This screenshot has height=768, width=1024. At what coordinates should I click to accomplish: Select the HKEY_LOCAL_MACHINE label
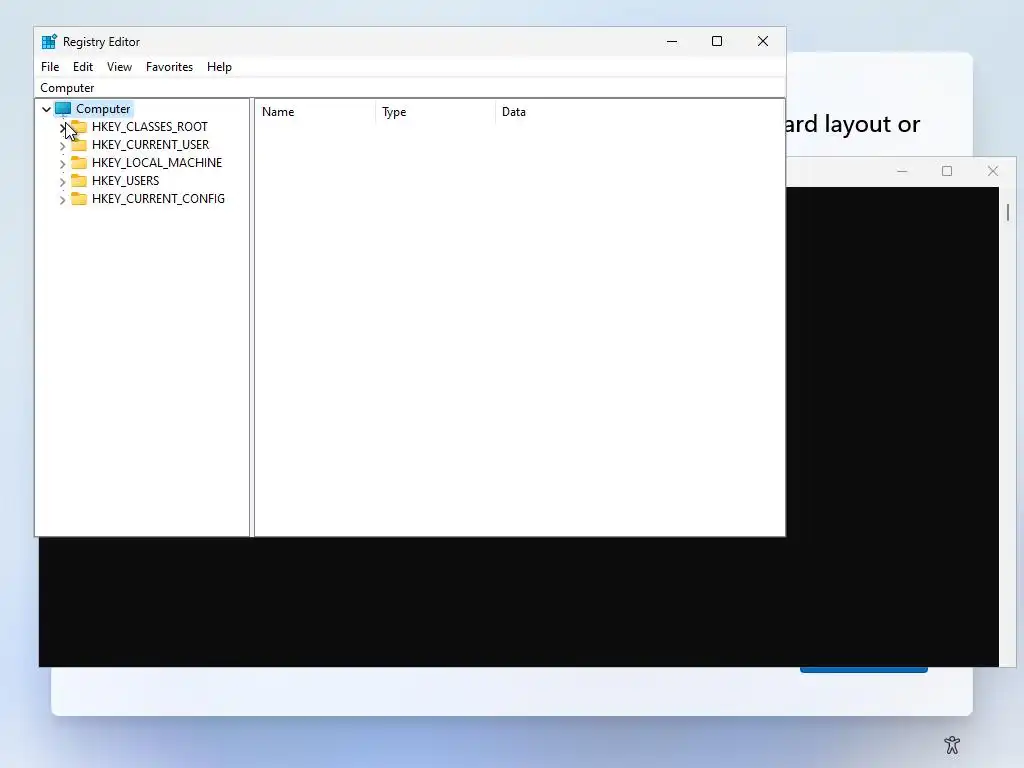(157, 163)
